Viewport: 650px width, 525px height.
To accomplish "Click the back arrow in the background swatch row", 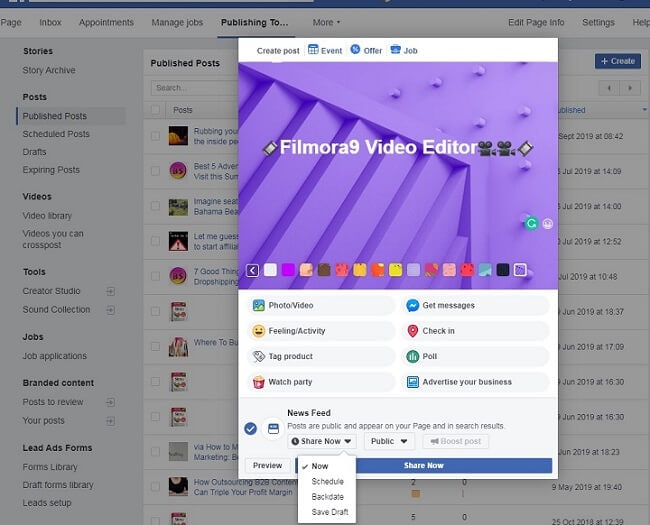I will [252, 270].
